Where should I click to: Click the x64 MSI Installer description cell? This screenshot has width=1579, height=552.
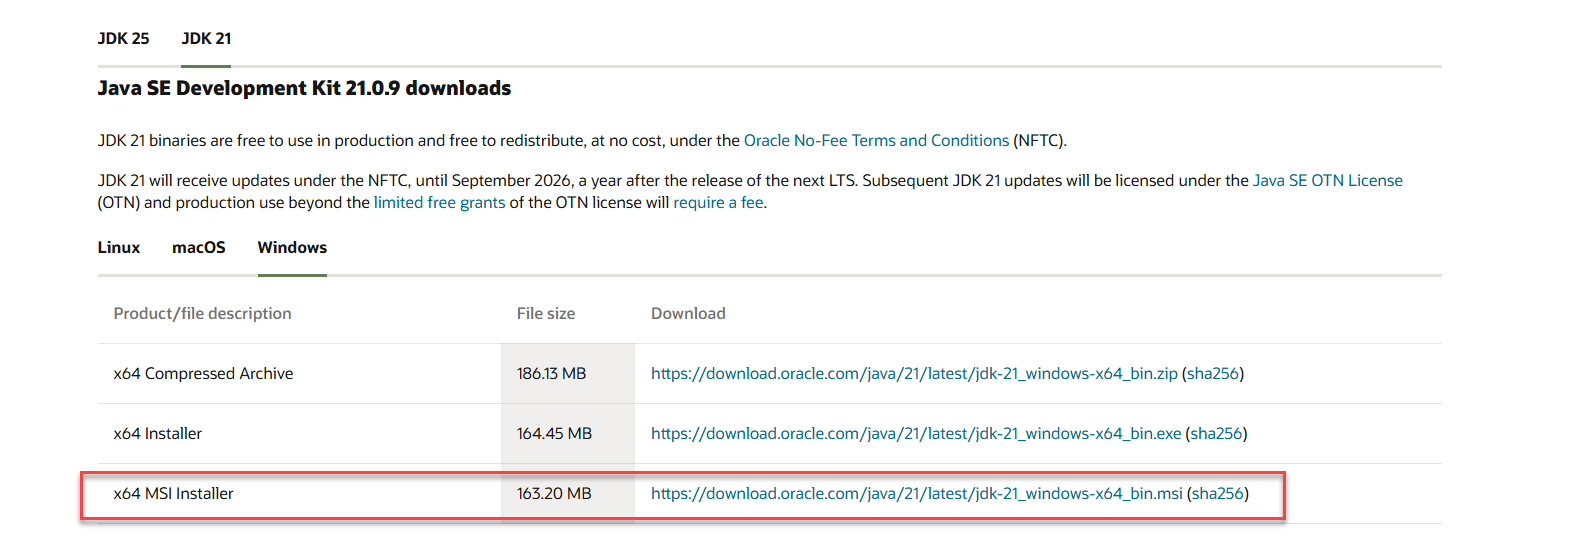(173, 494)
